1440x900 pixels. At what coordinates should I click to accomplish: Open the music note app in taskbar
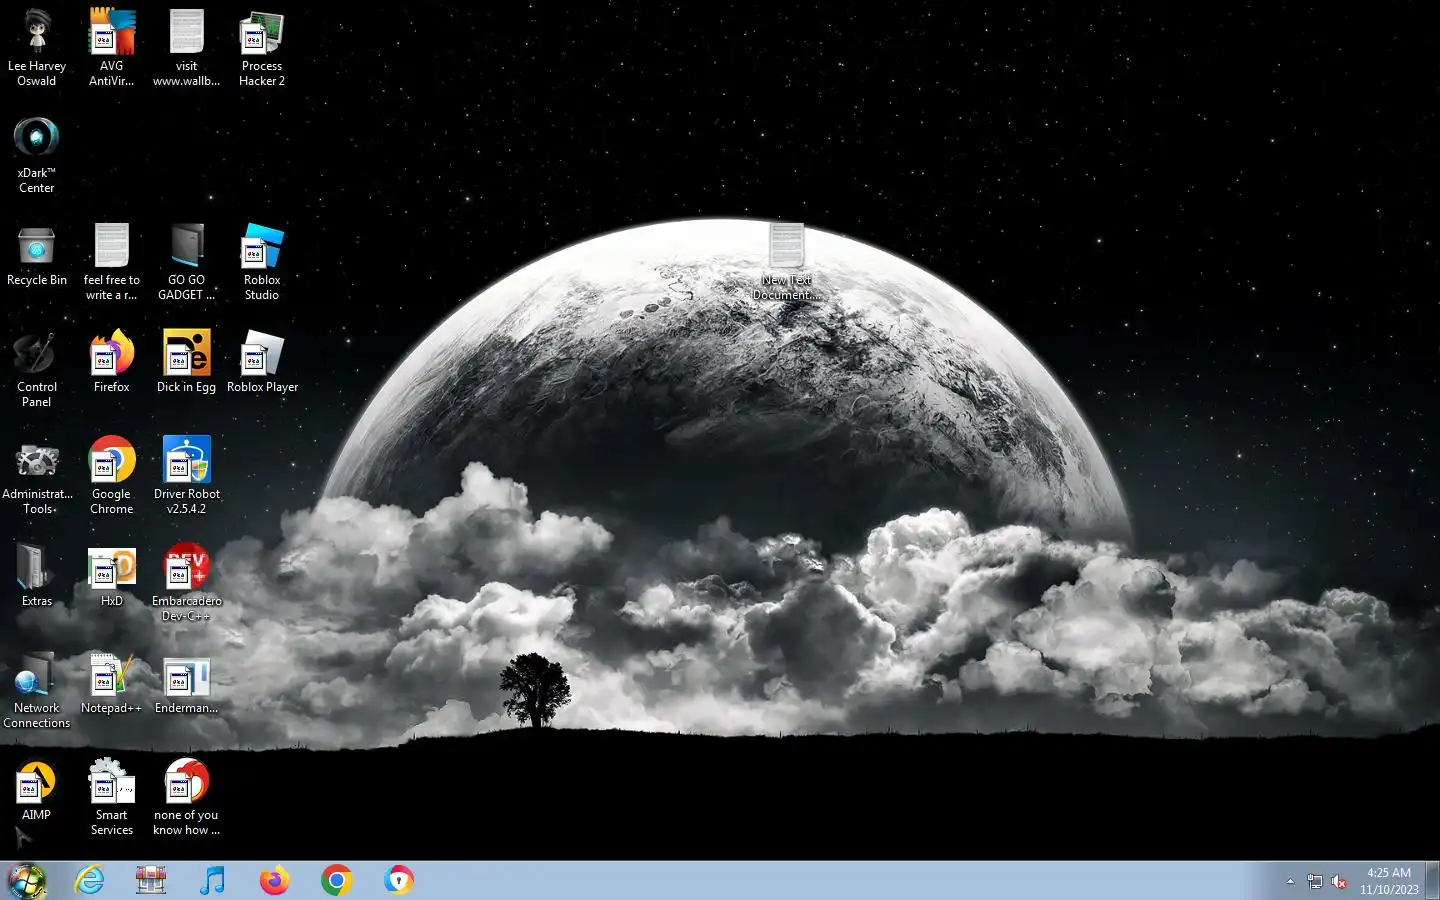click(212, 881)
